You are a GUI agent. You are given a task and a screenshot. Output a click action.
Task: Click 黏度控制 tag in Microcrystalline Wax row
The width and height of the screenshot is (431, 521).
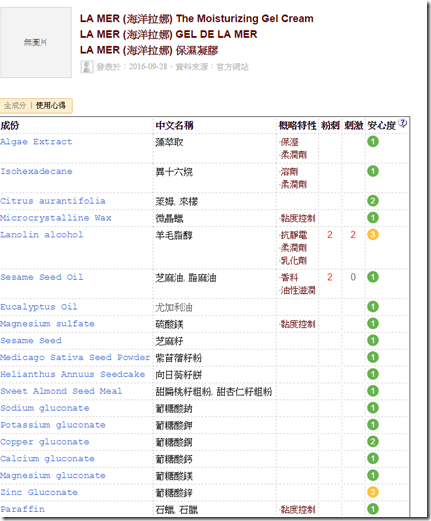click(298, 218)
